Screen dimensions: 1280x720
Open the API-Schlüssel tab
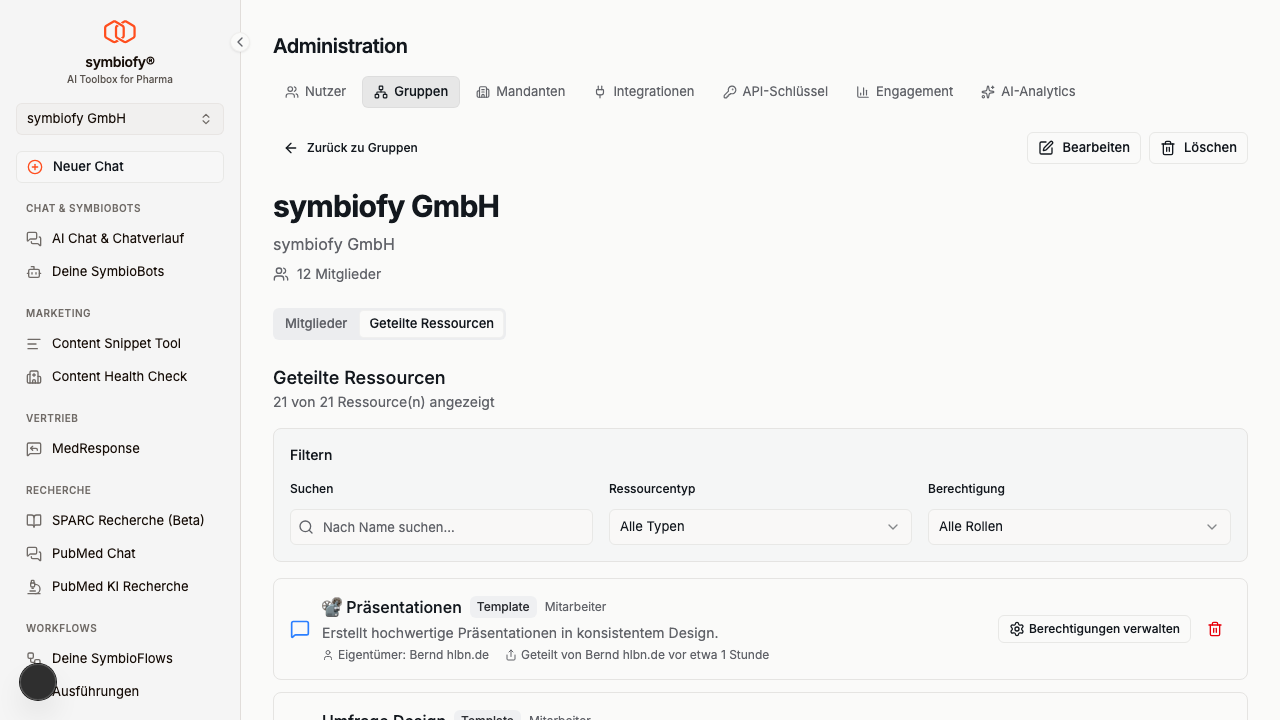click(775, 92)
